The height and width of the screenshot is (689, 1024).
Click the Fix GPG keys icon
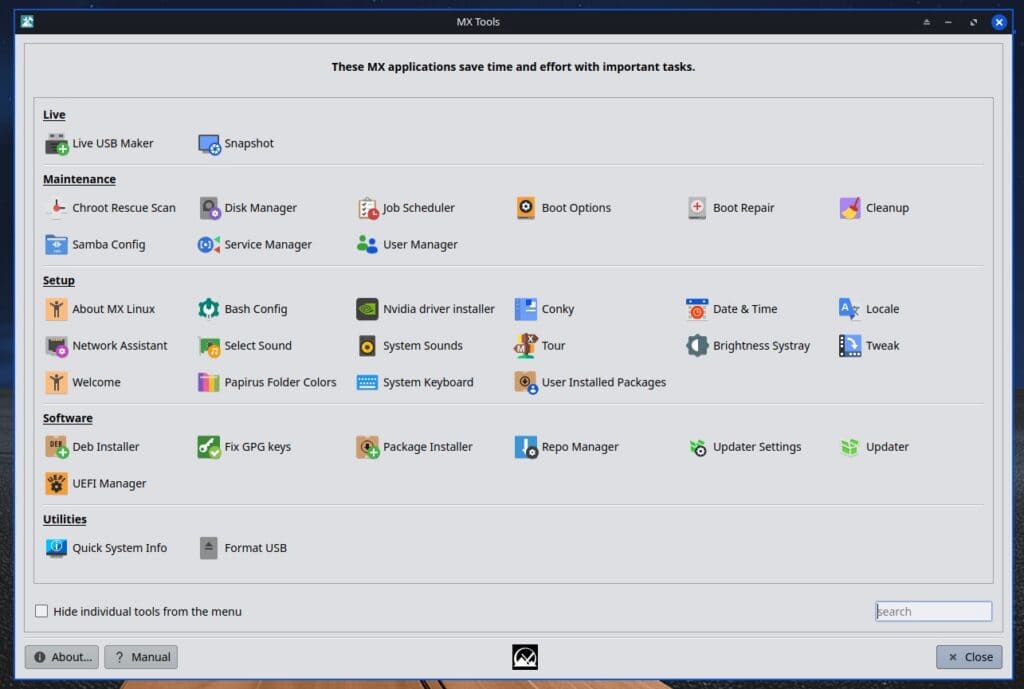pos(209,447)
